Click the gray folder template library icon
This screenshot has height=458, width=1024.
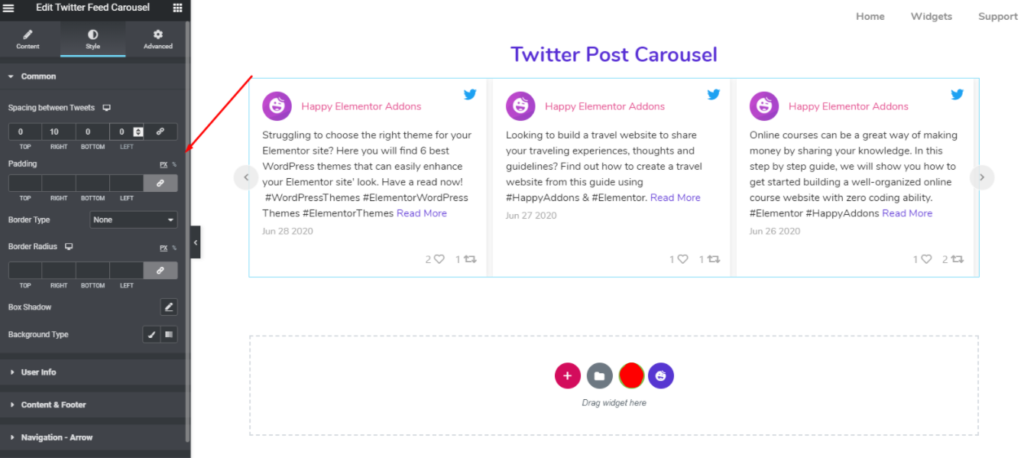click(x=599, y=376)
